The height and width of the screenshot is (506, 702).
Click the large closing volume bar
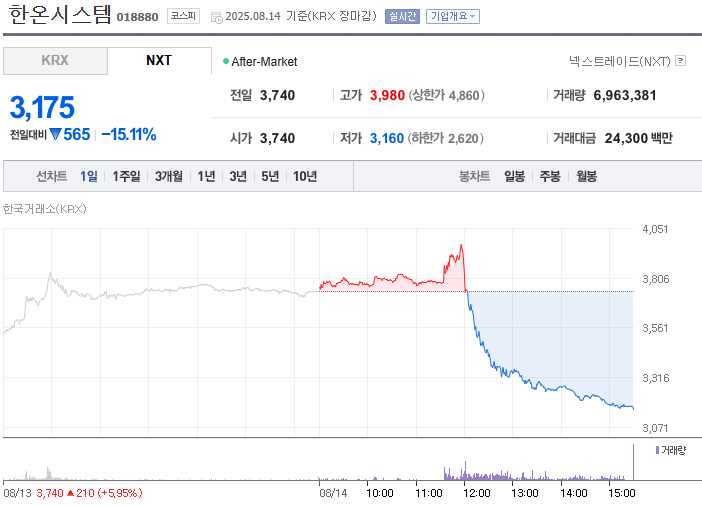click(x=634, y=462)
